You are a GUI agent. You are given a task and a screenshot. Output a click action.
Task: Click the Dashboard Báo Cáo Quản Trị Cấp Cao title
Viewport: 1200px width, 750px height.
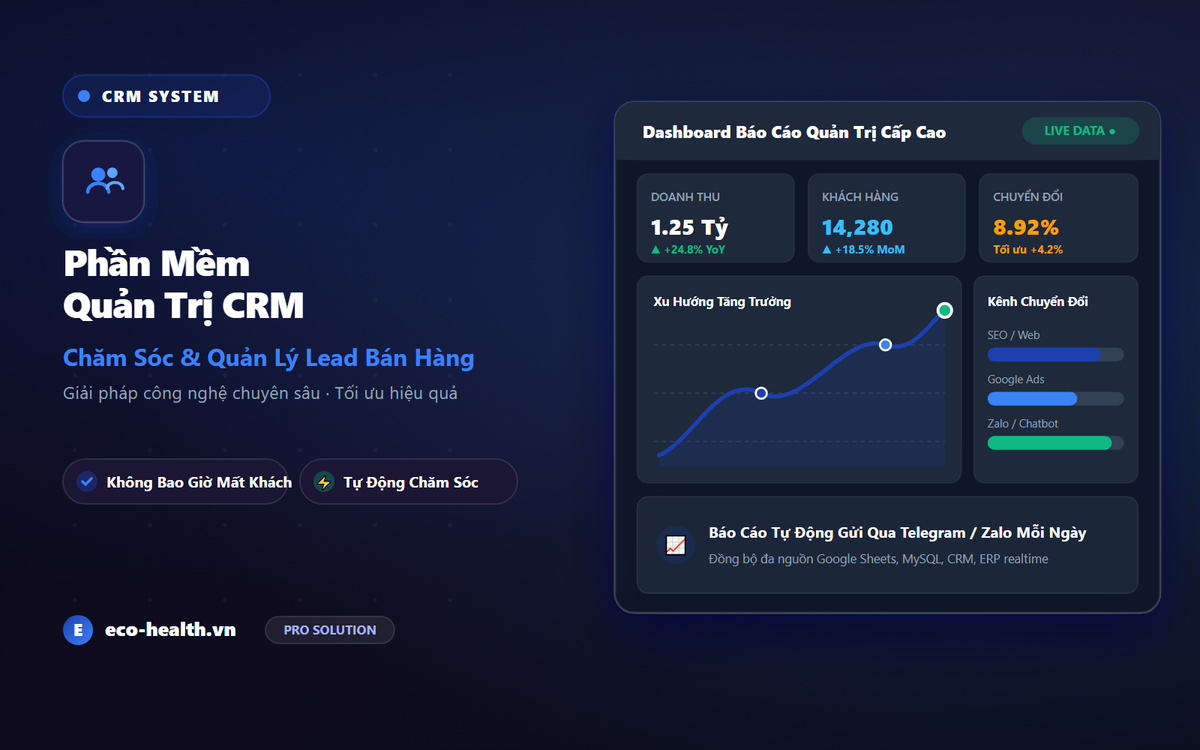point(794,132)
